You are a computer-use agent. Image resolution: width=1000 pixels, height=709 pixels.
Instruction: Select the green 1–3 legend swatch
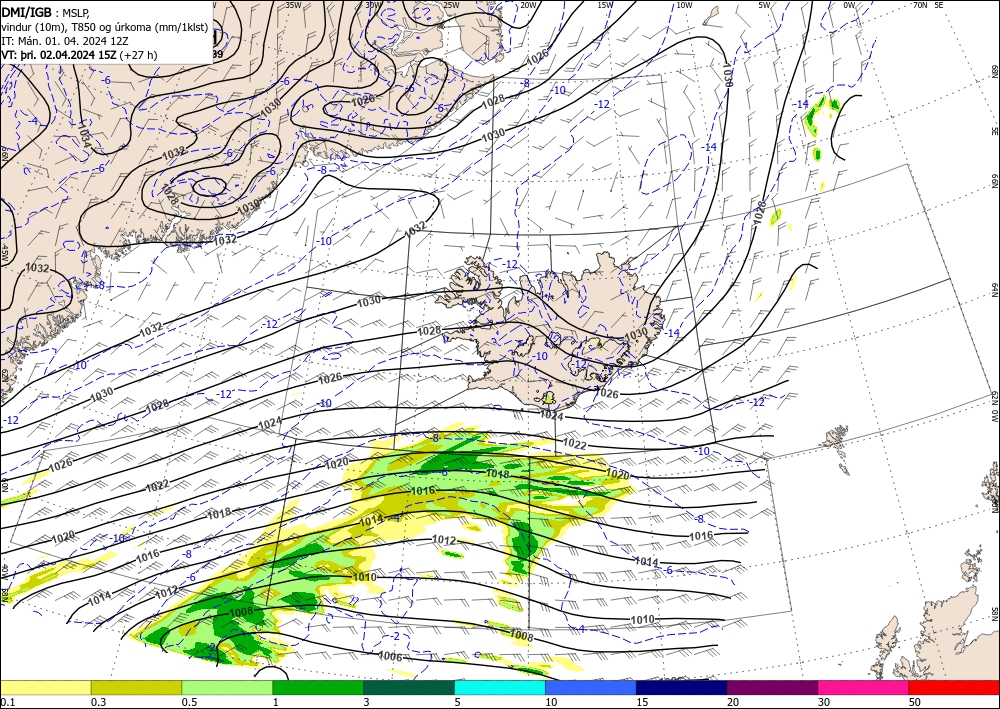point(318,687)
